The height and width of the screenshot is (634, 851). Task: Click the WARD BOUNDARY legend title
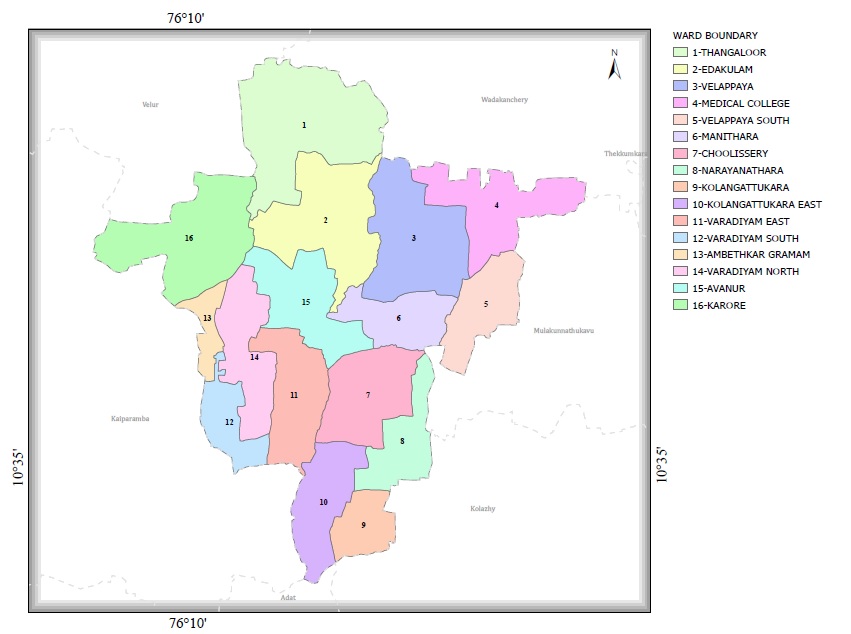(x=715, y=35)
